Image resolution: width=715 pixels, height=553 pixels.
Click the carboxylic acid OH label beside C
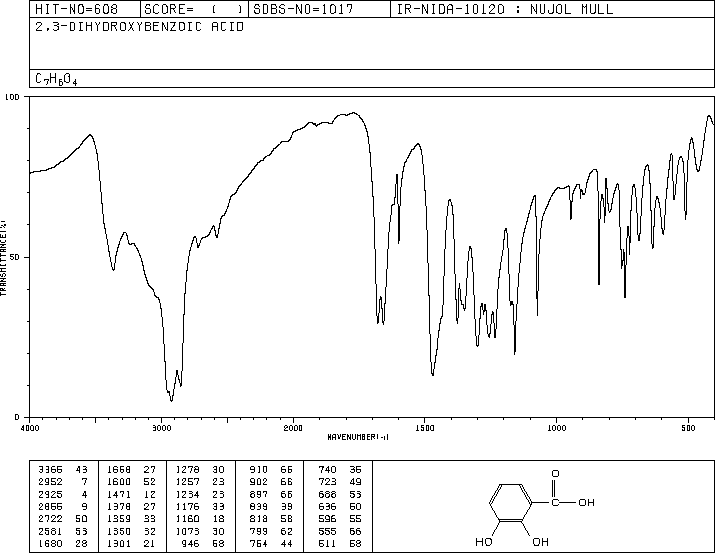(x=586, y=502)
